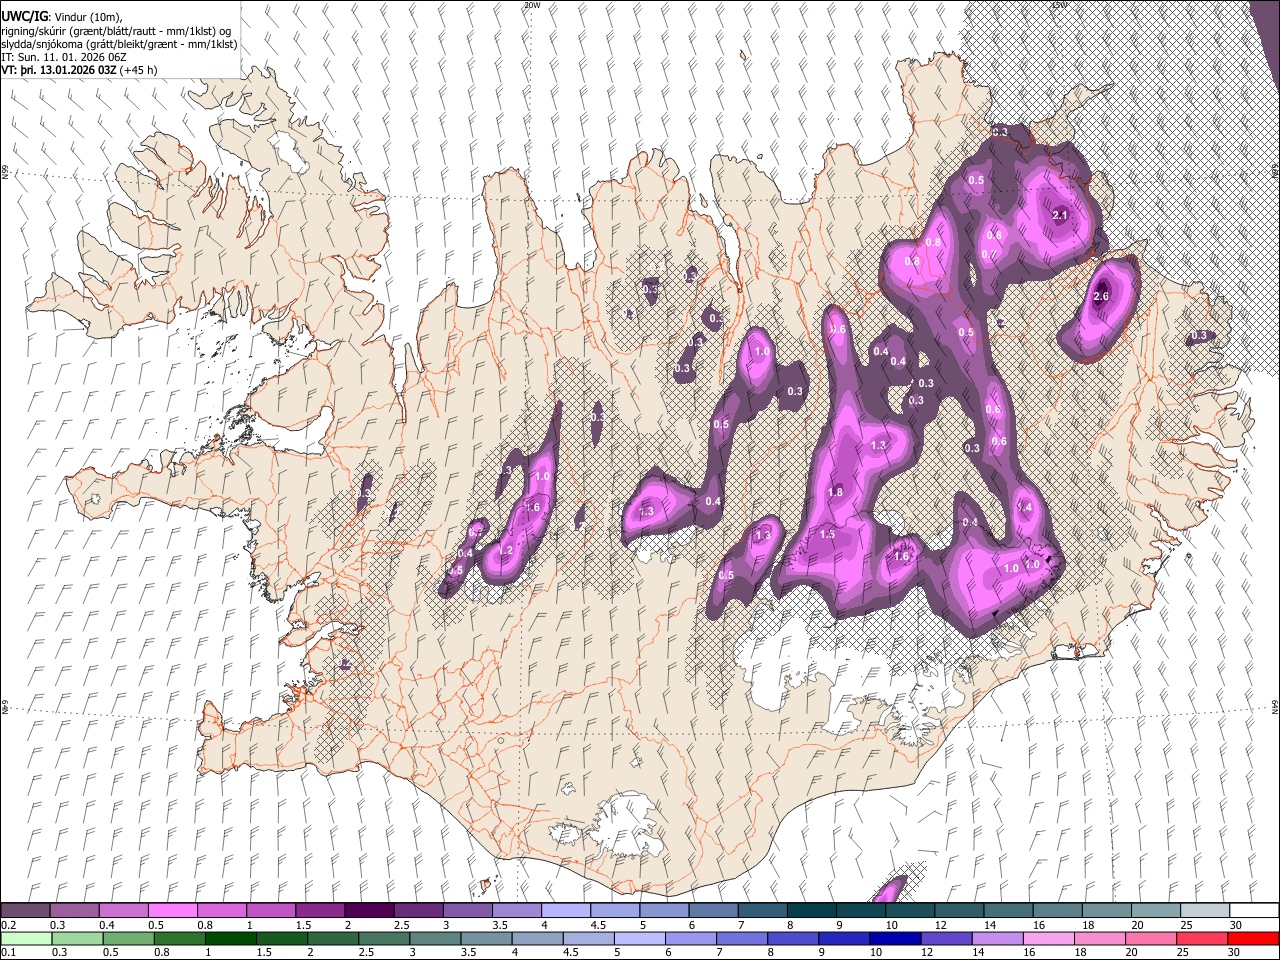
Task: Click the lower scale swatch between 14 and 16
Action: pos(999,938)
